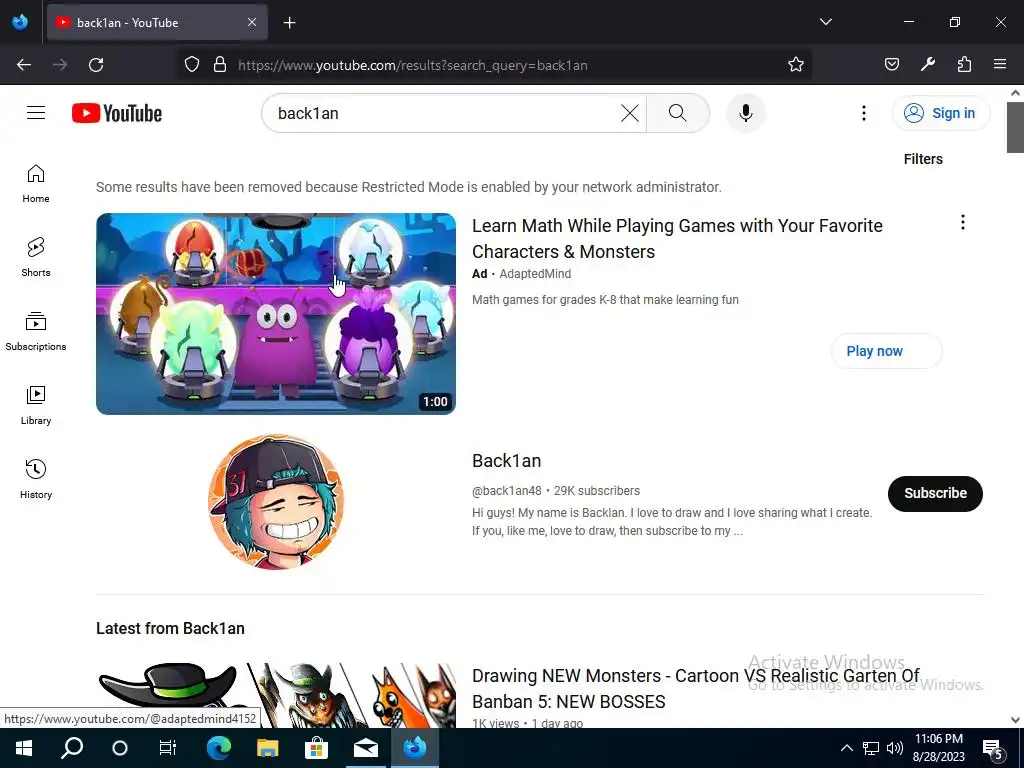Screen dimensions: 1024x768
Task: Open YouTube settings three-dot menu
Action: pyautogui.click(x=863, y=113)
